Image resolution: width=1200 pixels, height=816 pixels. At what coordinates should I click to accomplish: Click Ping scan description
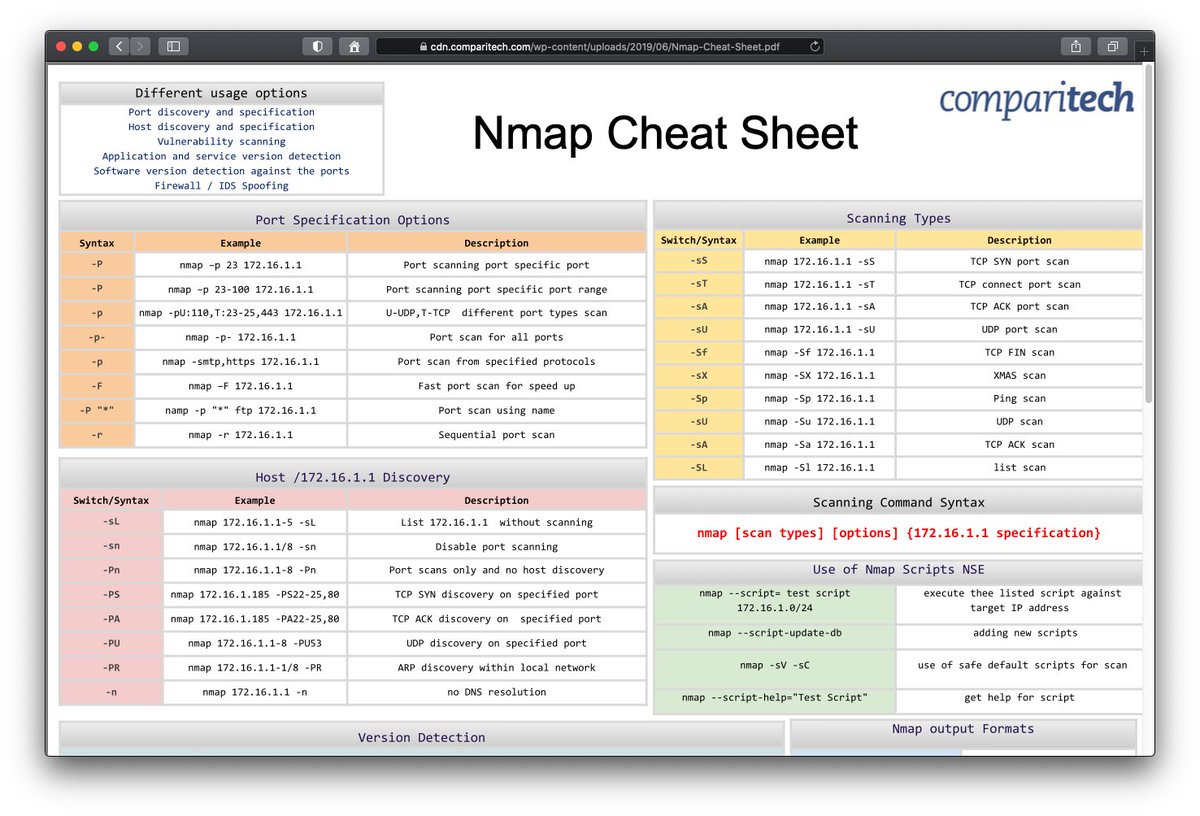(1019, 398)
